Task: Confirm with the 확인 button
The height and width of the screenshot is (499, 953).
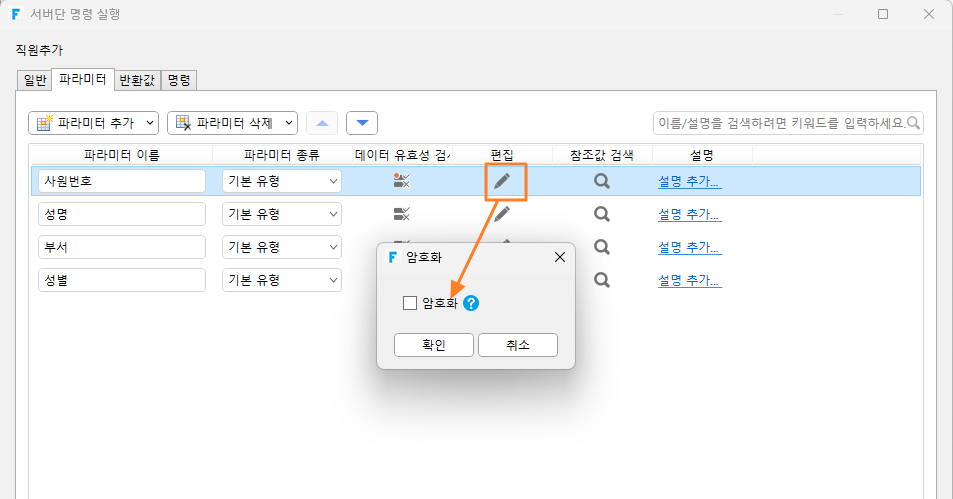Action: click(x=434, y=345)
